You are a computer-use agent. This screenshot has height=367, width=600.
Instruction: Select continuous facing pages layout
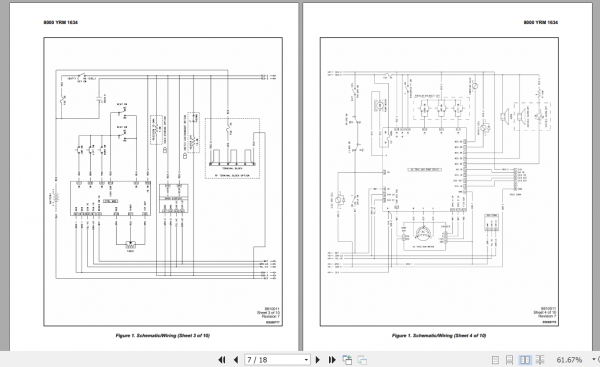pos(540,360)
